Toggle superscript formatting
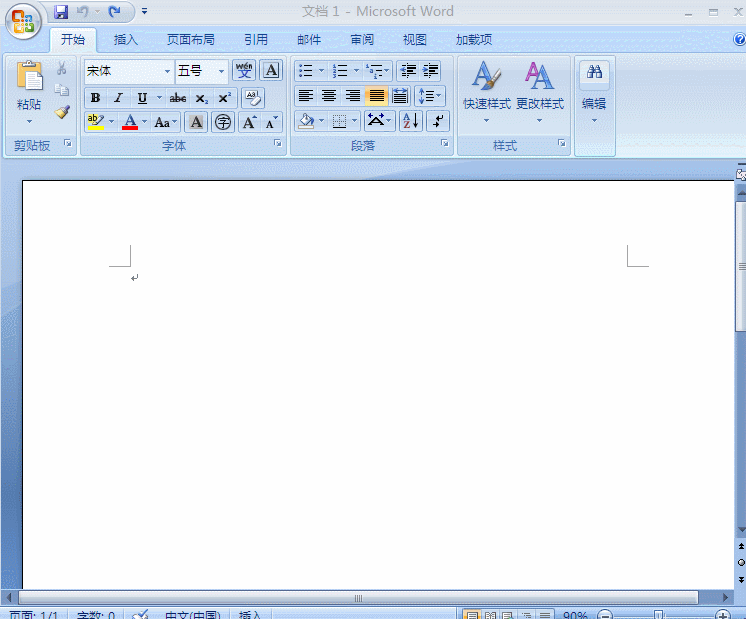 coord(224,98)
